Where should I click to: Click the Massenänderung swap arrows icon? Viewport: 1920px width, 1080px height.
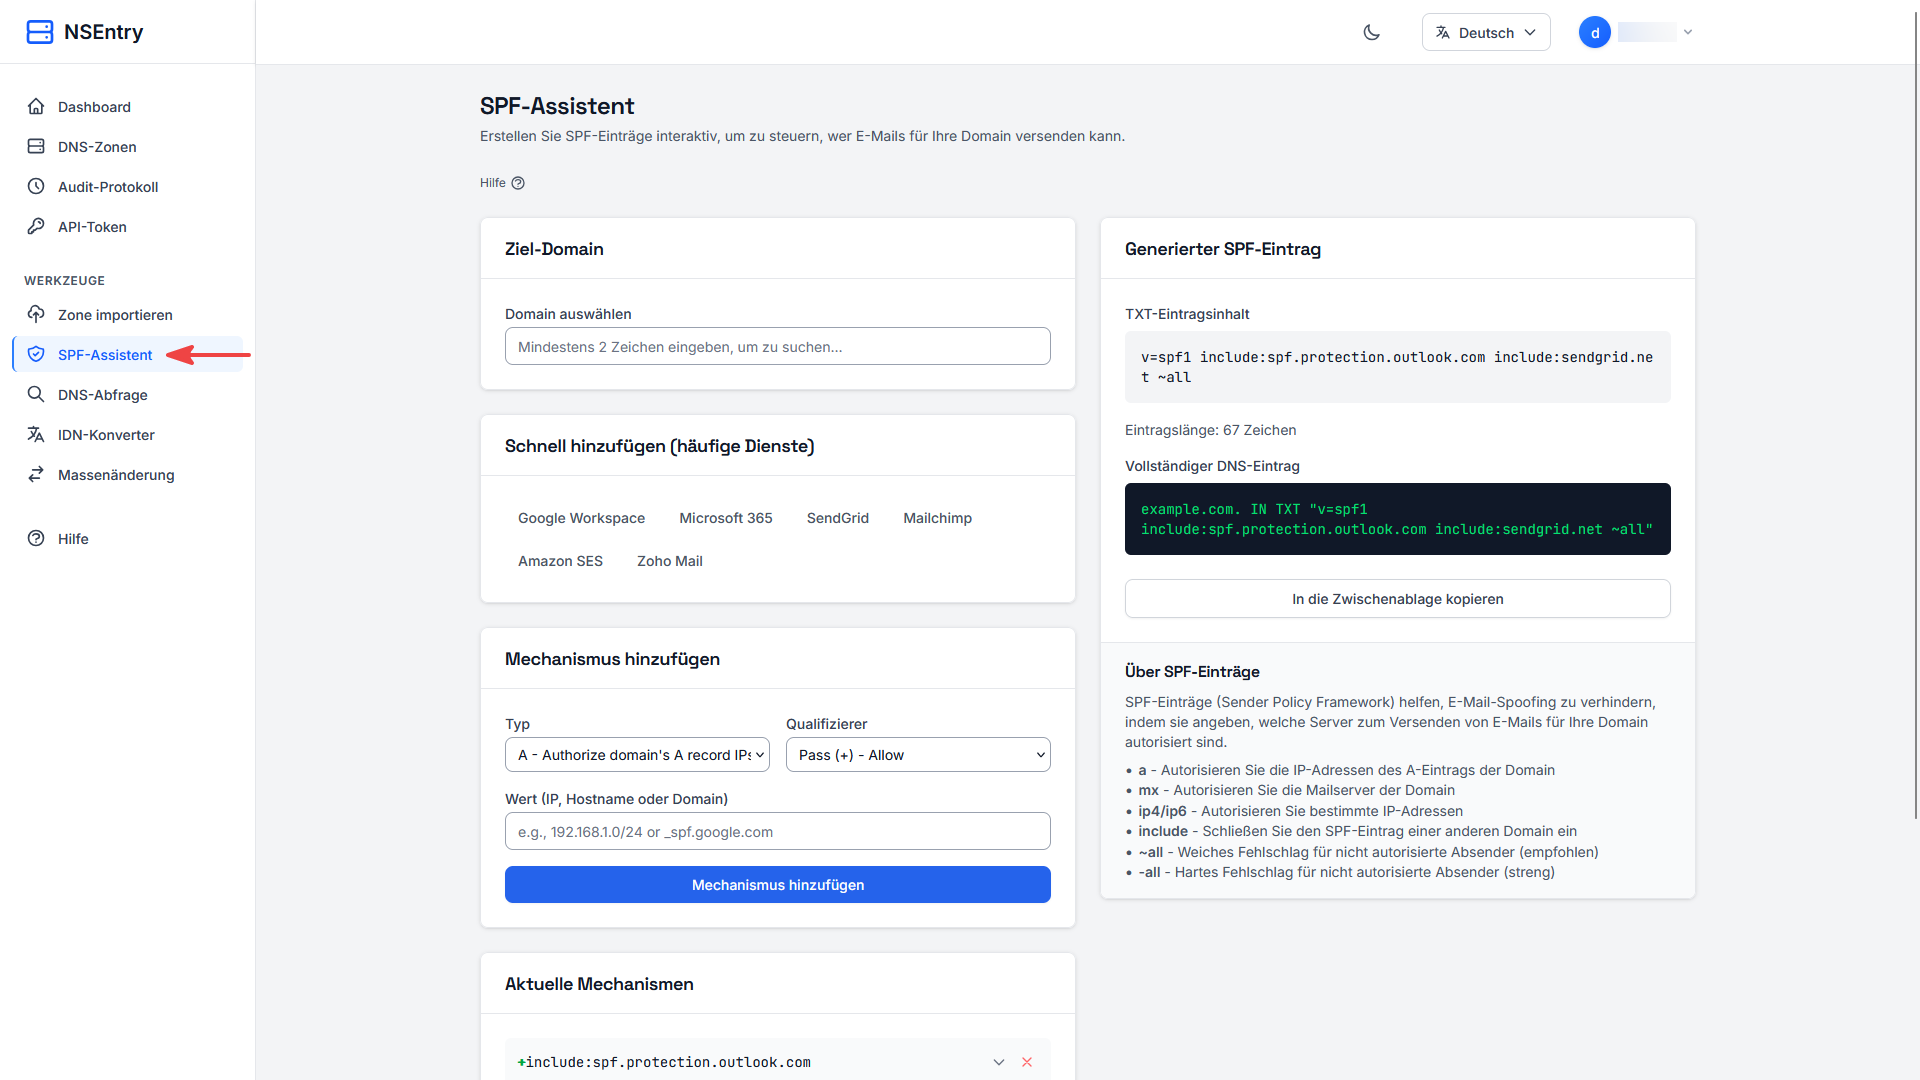click(36, 474)
